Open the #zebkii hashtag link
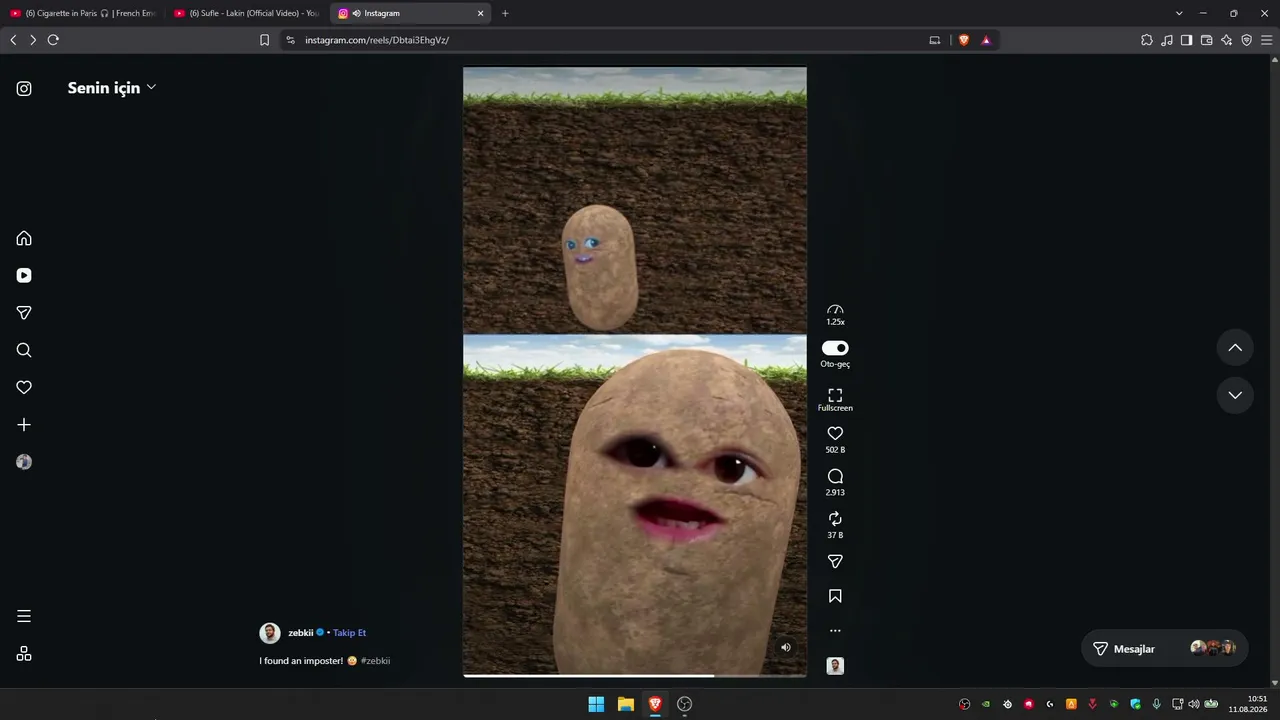1280x720 pixels. [375, 661]
